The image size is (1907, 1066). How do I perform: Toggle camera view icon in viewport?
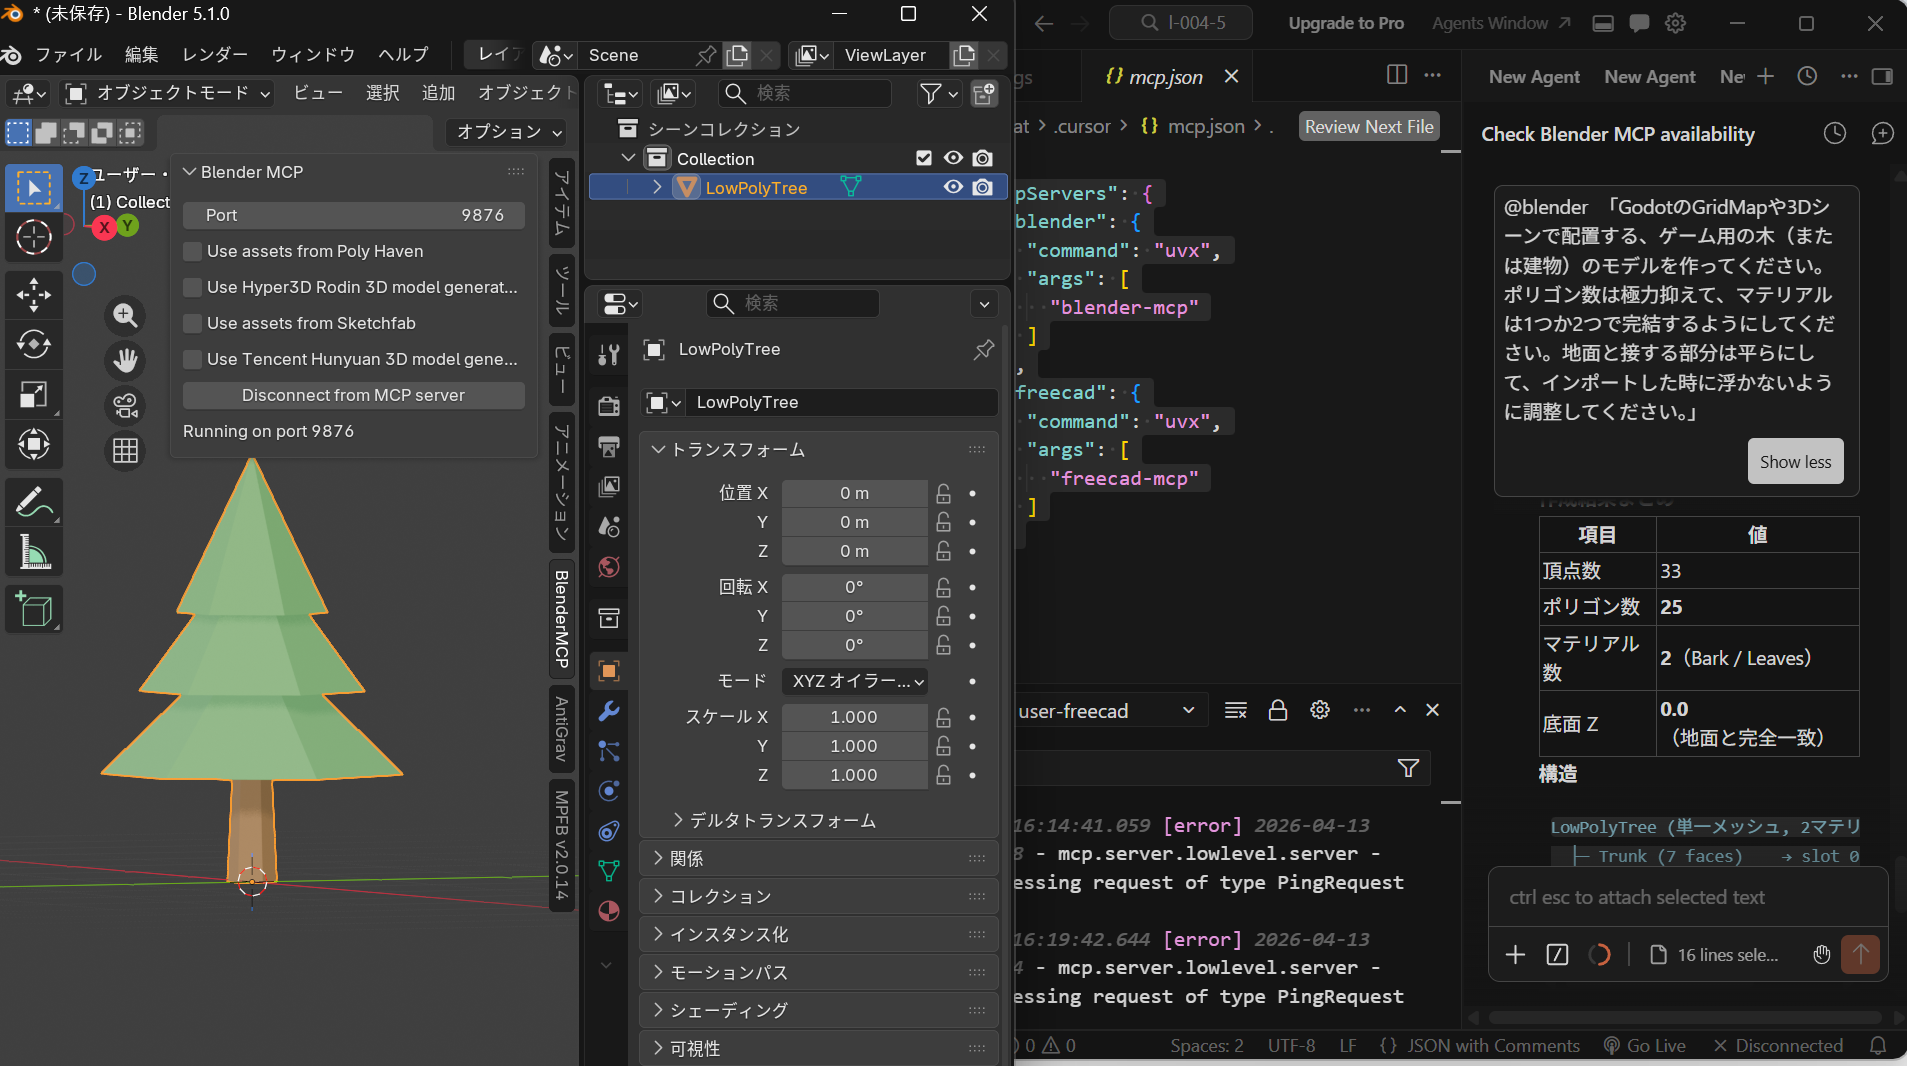click(x=125, y=406)
